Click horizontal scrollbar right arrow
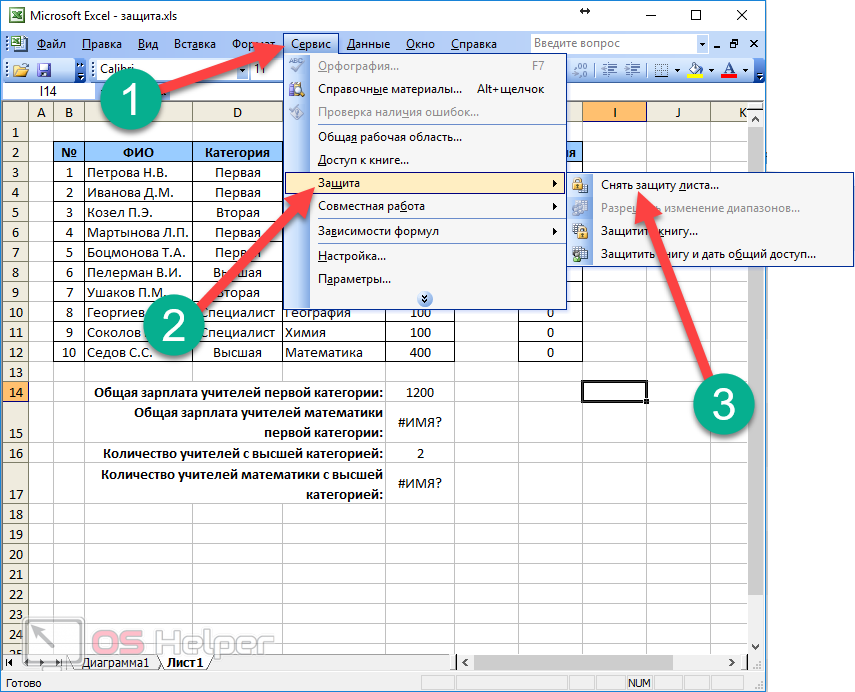855x692 pixels. (x=732, y=663)
